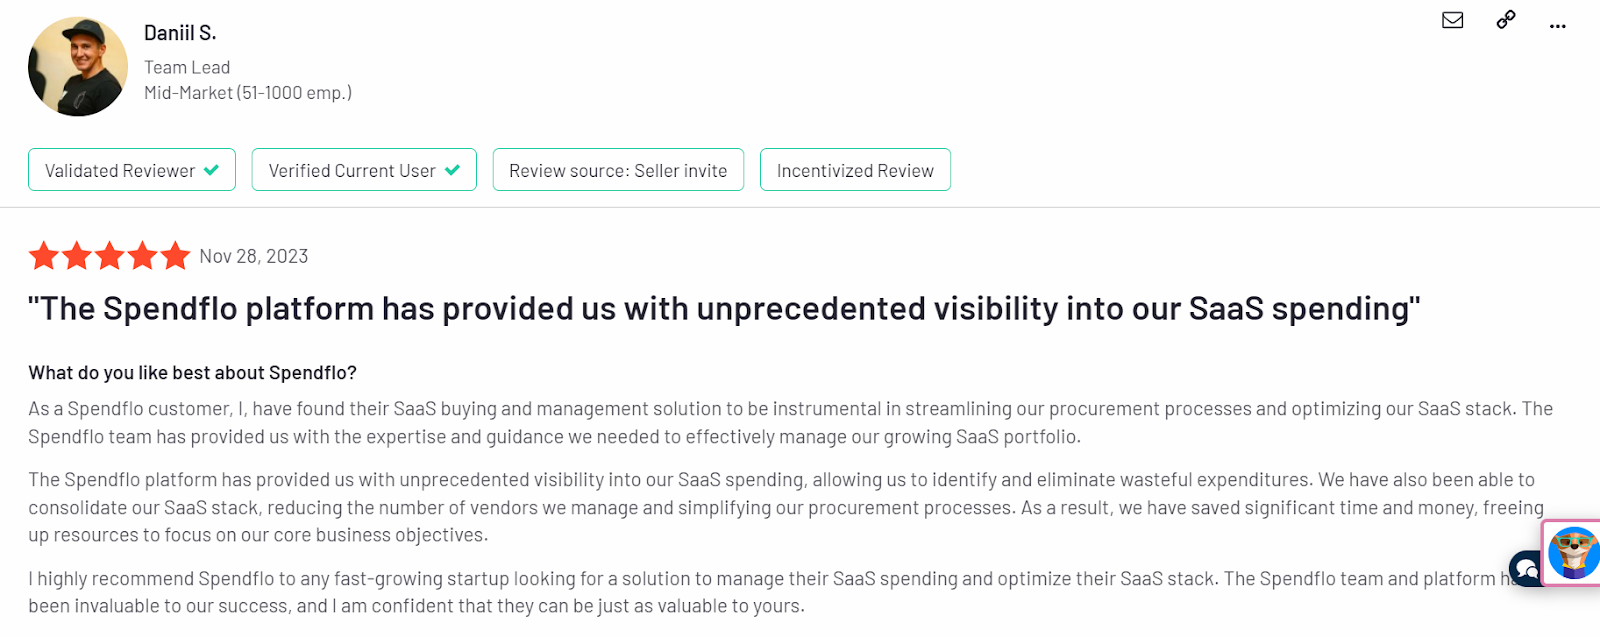Click the Incentivized Review badge
Image resolution: width=1600 pixels, height=637 pixels.
pyautogui.click(x=855, y=170)
